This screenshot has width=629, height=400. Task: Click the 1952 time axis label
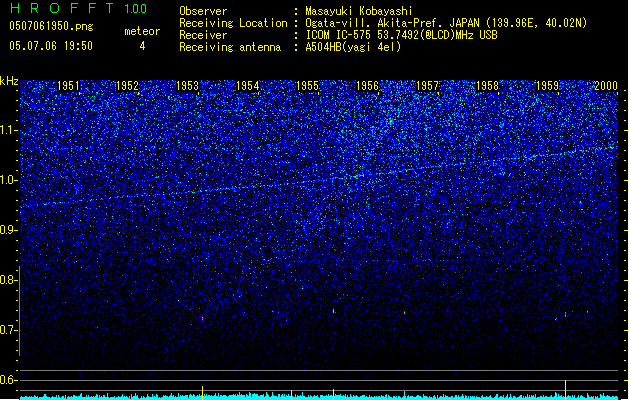[127, 85]
